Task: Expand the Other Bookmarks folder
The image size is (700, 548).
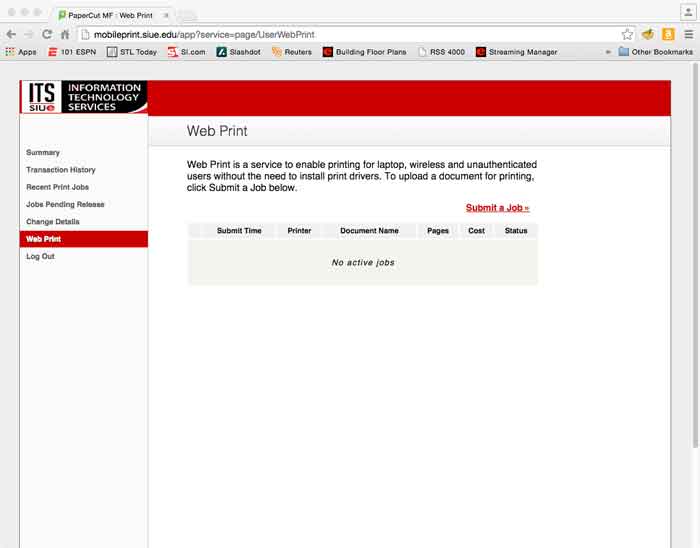Action: pos(654,52)
